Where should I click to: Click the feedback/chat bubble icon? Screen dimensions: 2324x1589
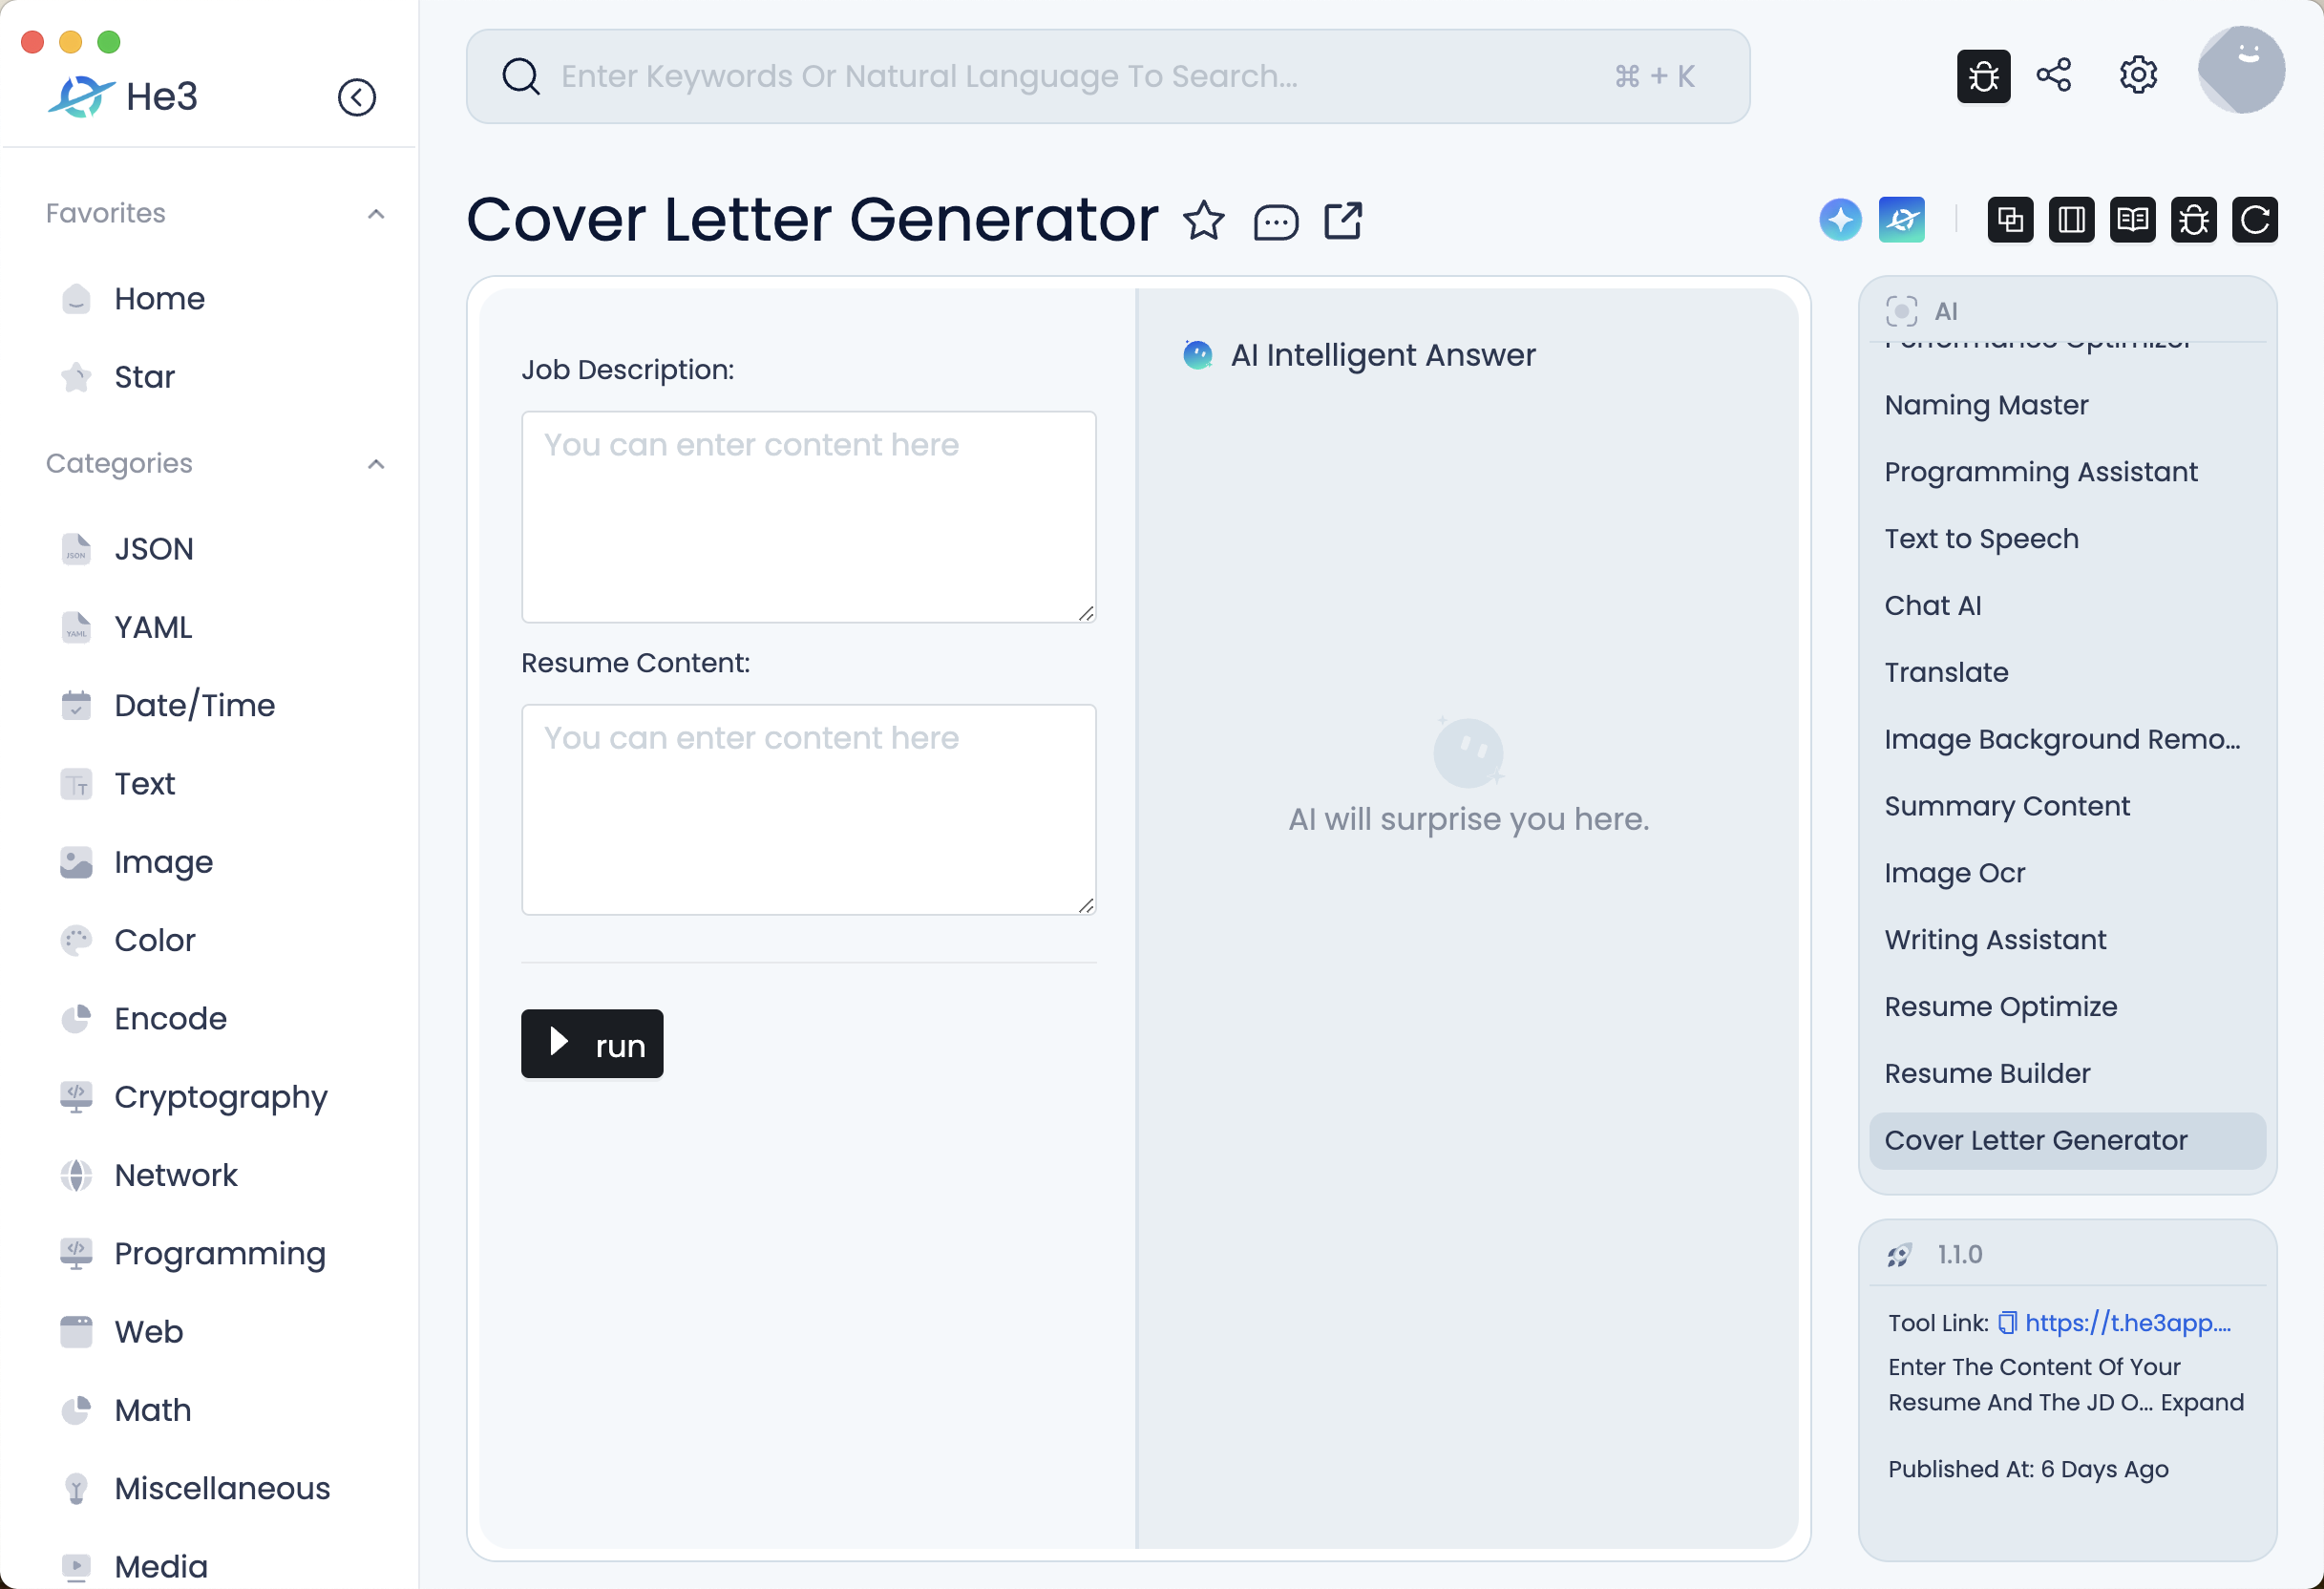(1274, 221)
